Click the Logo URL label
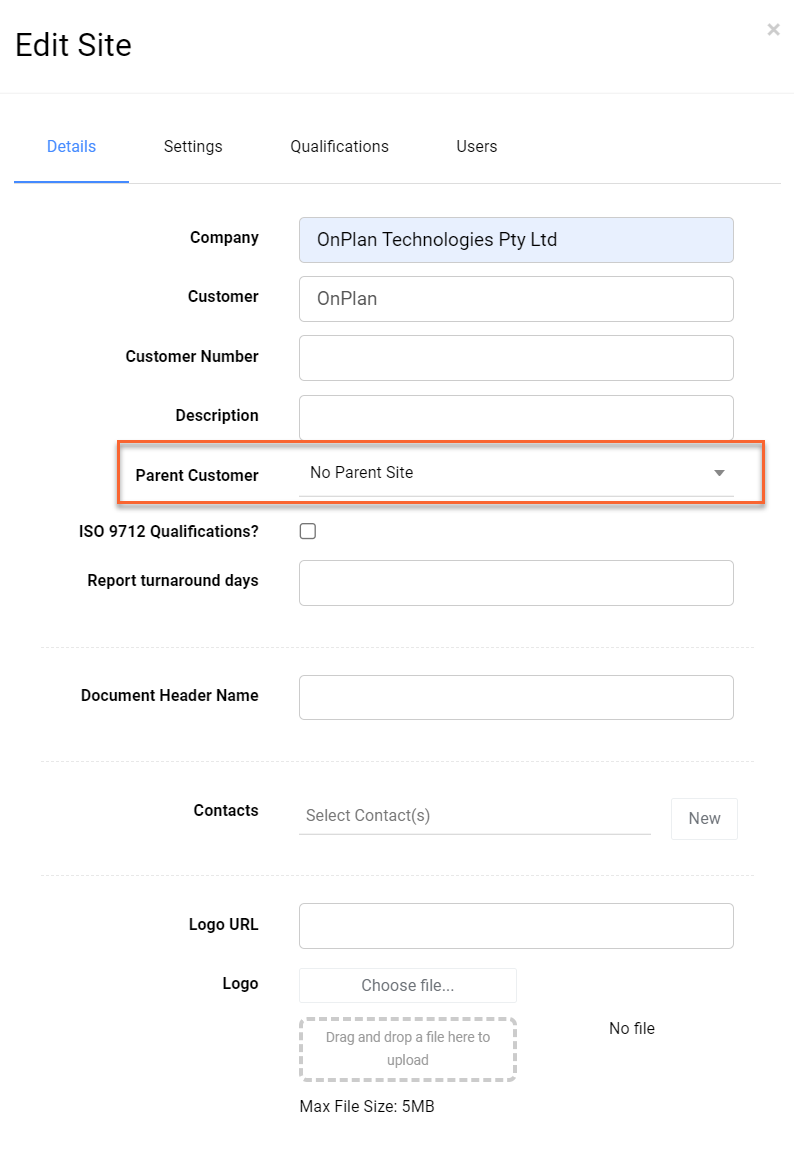Viewport: 794px width, 1166px height. coord(223,924)
